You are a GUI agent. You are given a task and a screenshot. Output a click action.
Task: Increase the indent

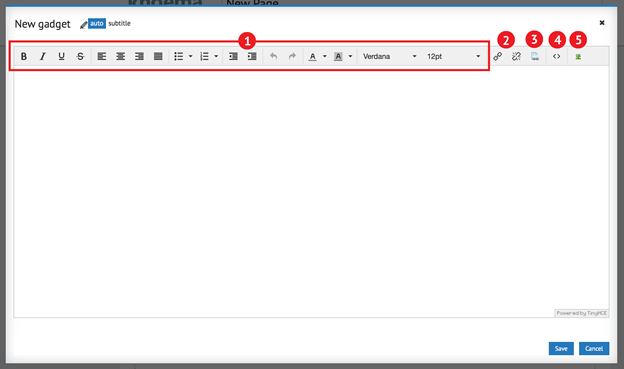[x=252, y=57]
